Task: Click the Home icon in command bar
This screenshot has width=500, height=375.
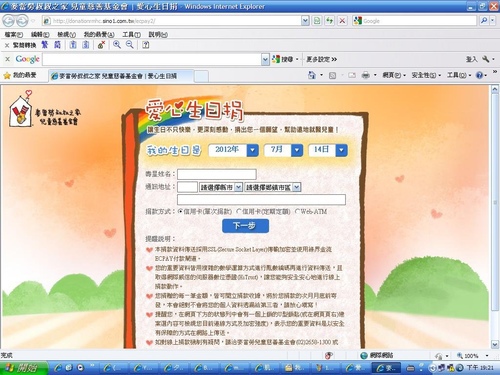Action: click(312, 75)
